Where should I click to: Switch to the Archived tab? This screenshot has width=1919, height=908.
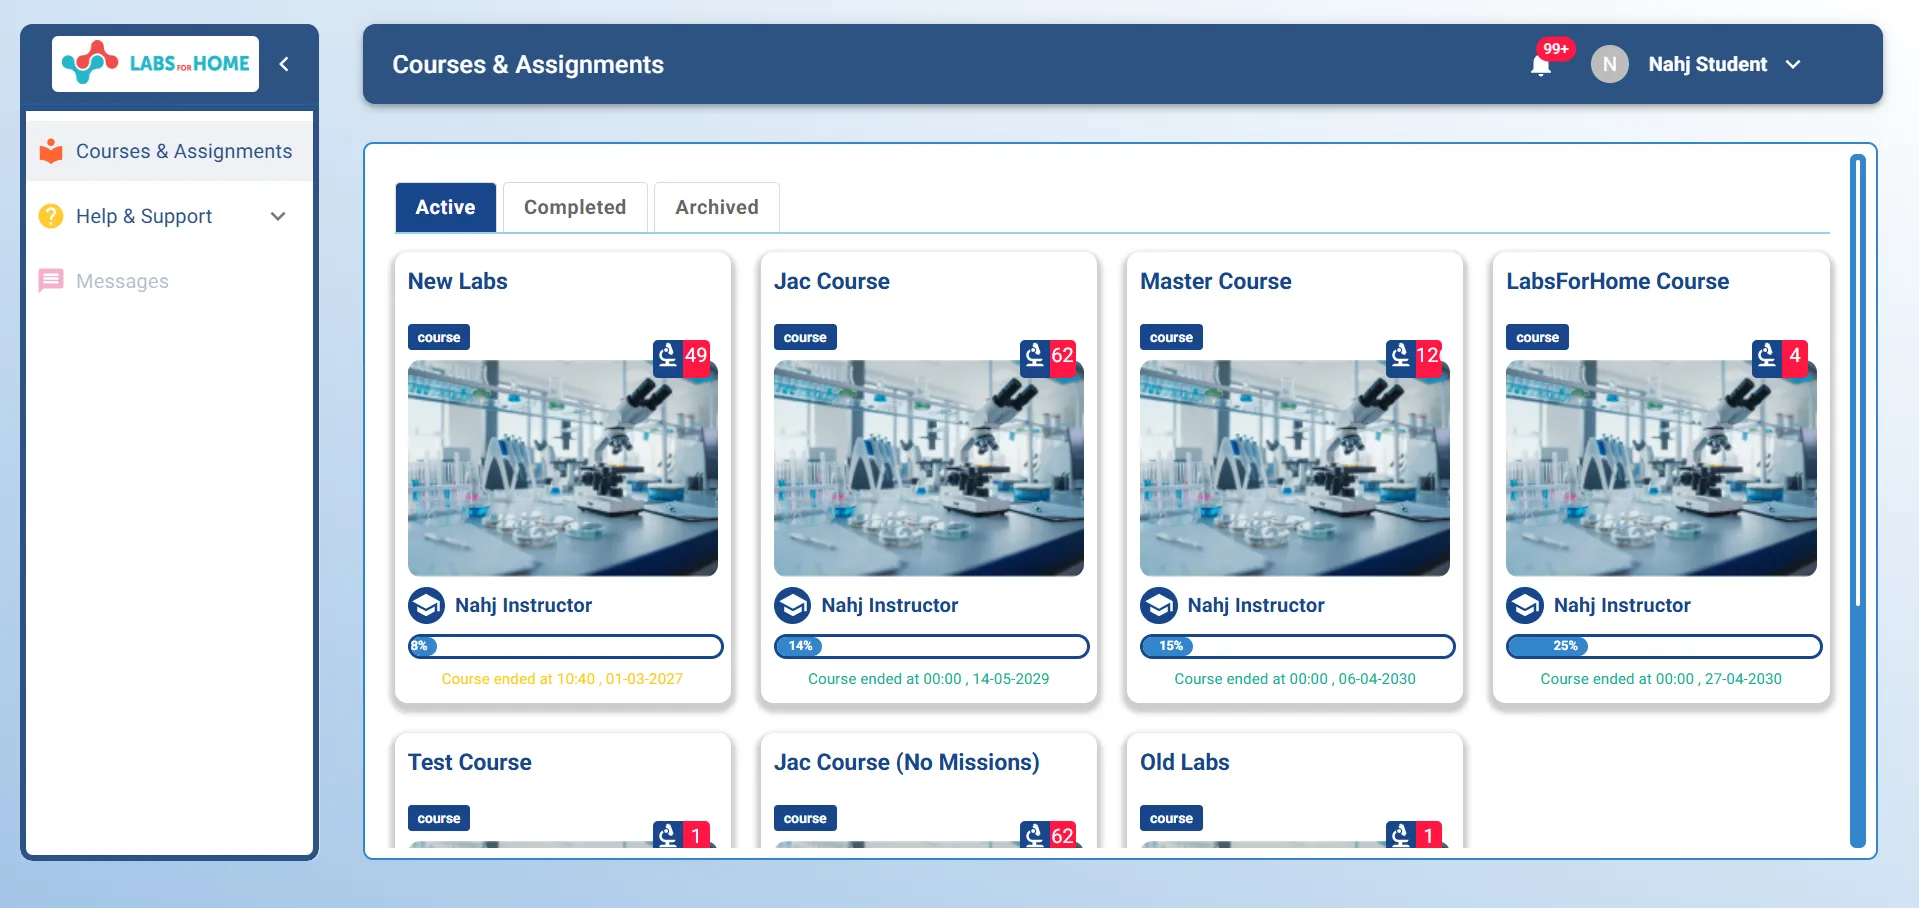(x=716, y=207)
